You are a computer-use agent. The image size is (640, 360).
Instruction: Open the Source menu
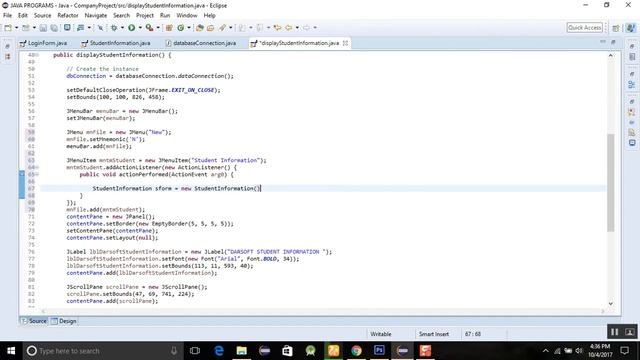tap(42, 15)
